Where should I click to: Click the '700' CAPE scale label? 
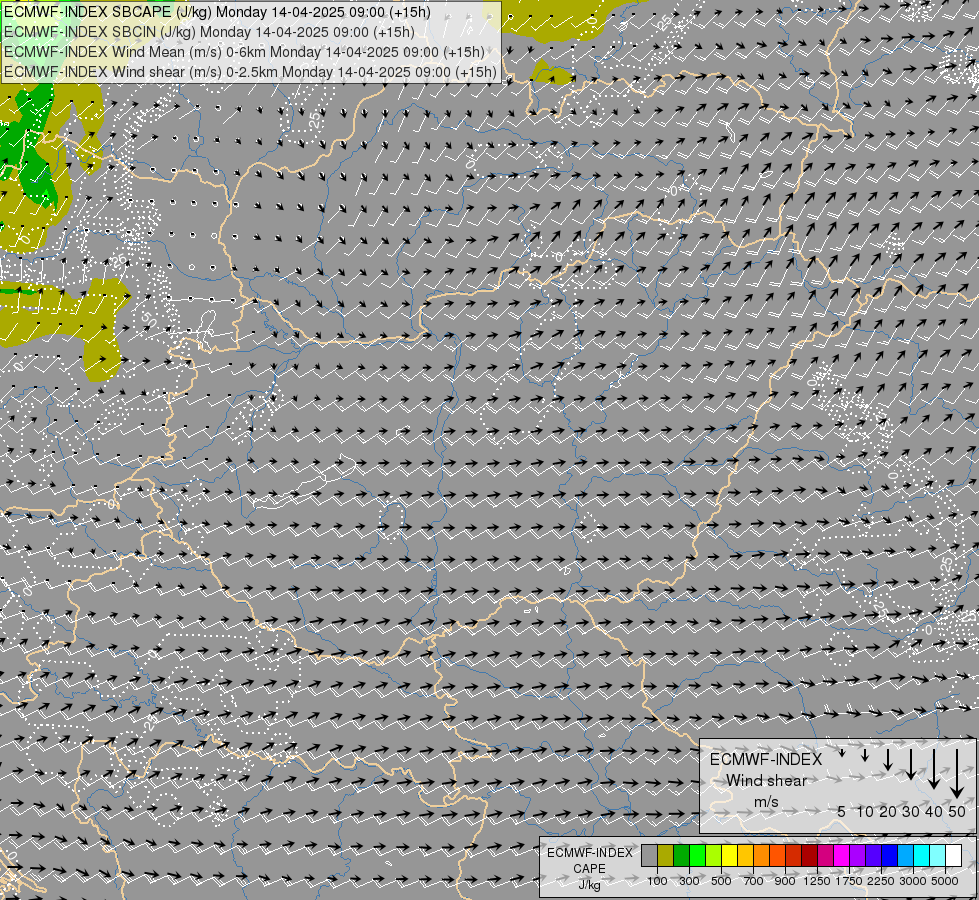754,881
